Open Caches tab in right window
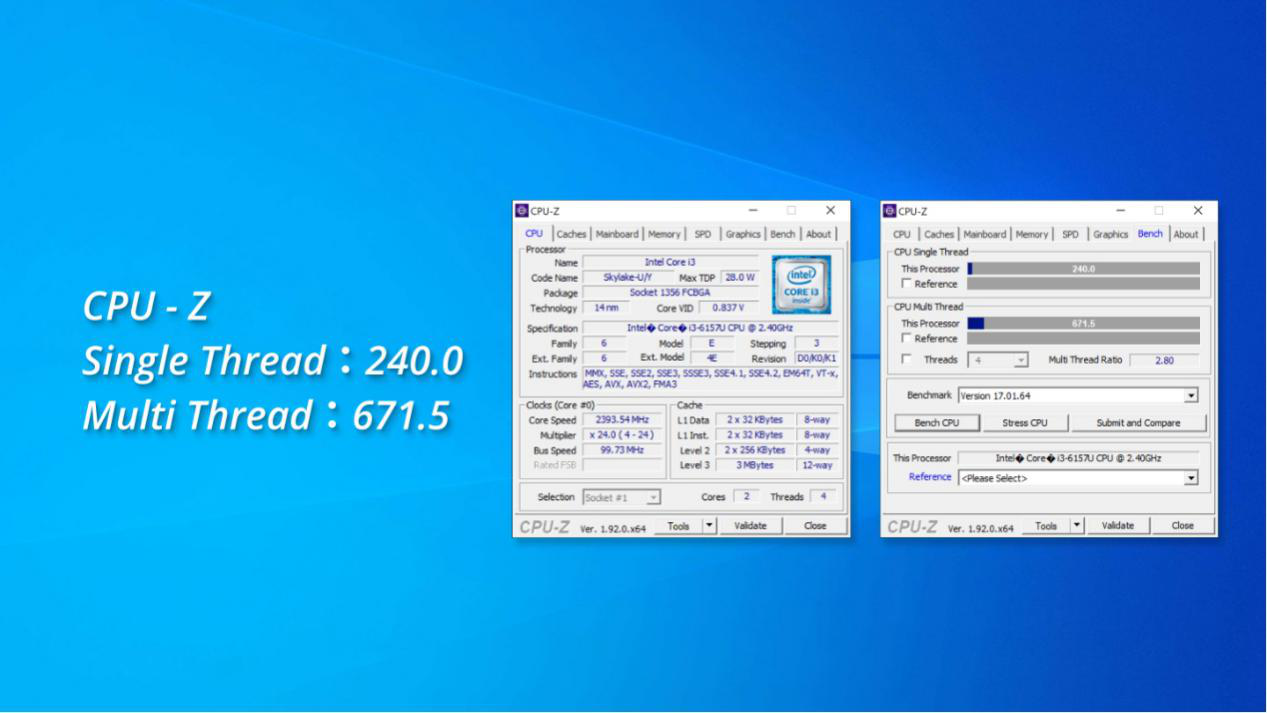The width and height of the screenshot is (1267, 713). point(939,234)
